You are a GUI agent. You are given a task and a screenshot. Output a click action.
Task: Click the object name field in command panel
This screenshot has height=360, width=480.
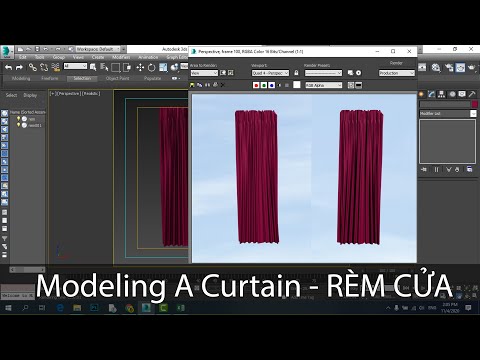click(444, 104)
